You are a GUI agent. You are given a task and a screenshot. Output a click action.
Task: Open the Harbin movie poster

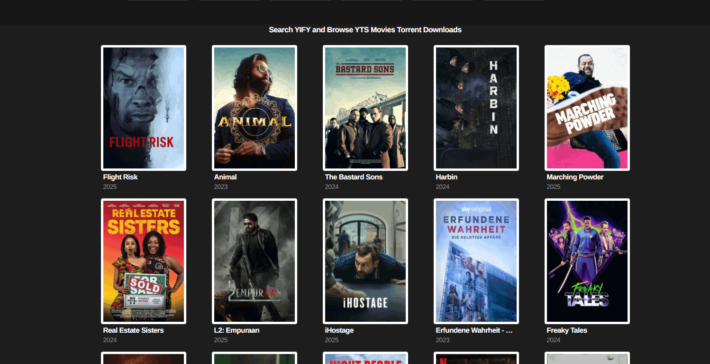[476, 108]
